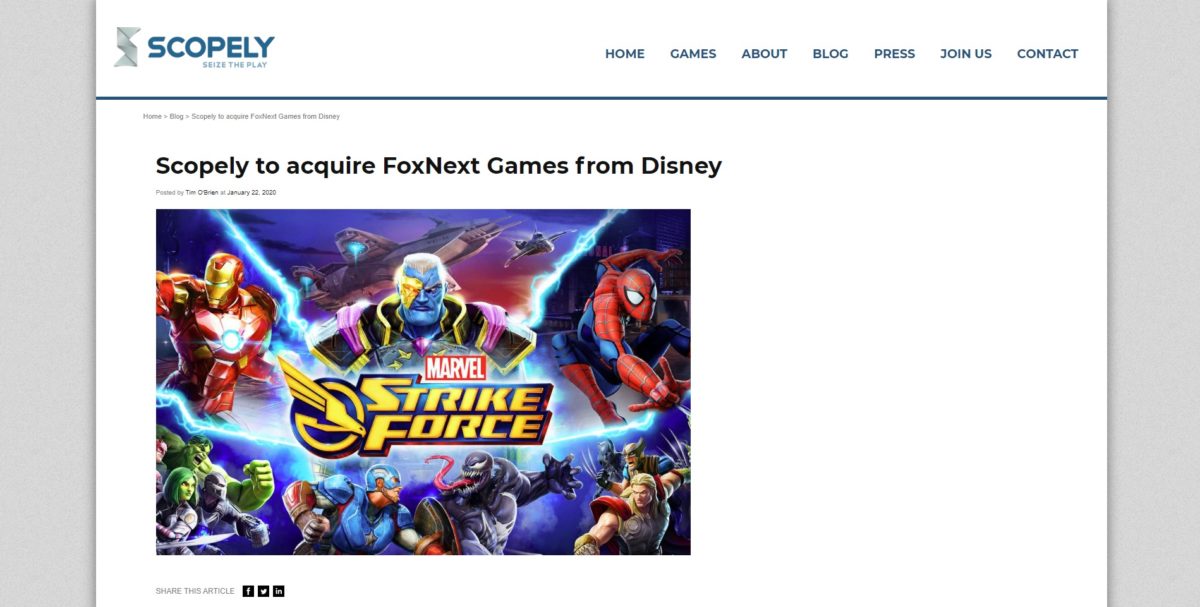Share the article on LinkedIn
This screenshot has height=607, width=1200.
point(279,591)
